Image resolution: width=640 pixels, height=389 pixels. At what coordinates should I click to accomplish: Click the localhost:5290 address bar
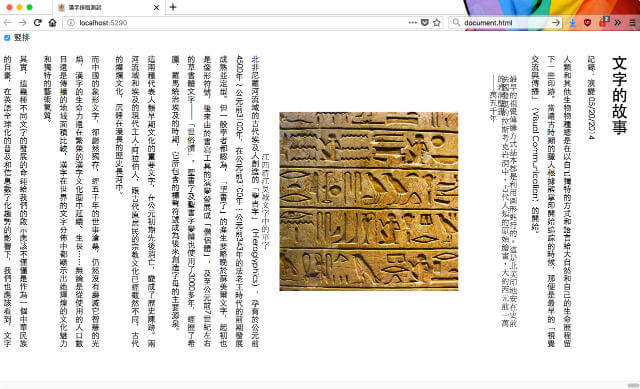(237, 23)
